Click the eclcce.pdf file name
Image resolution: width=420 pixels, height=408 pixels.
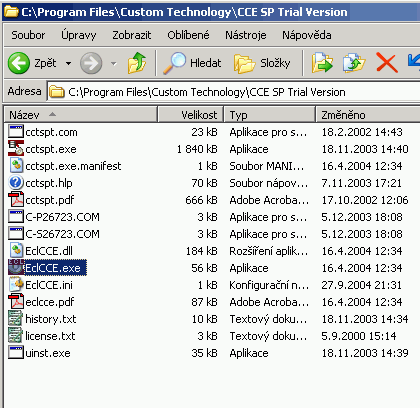(x=50, y=302)
